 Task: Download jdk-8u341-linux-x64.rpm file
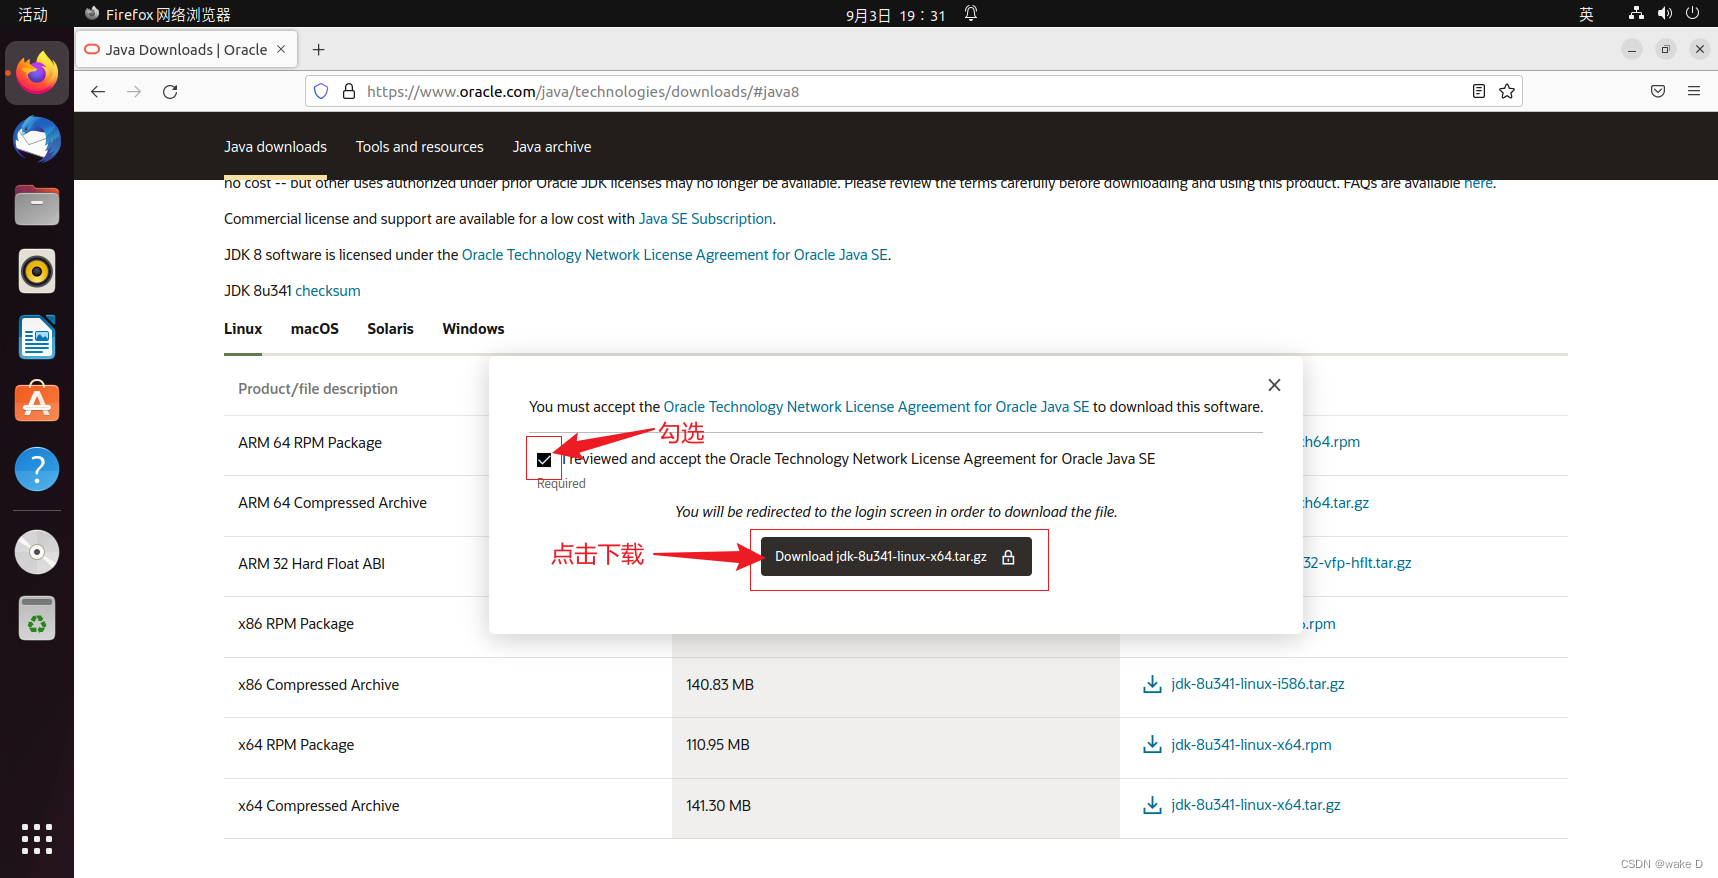point(1251,745)
